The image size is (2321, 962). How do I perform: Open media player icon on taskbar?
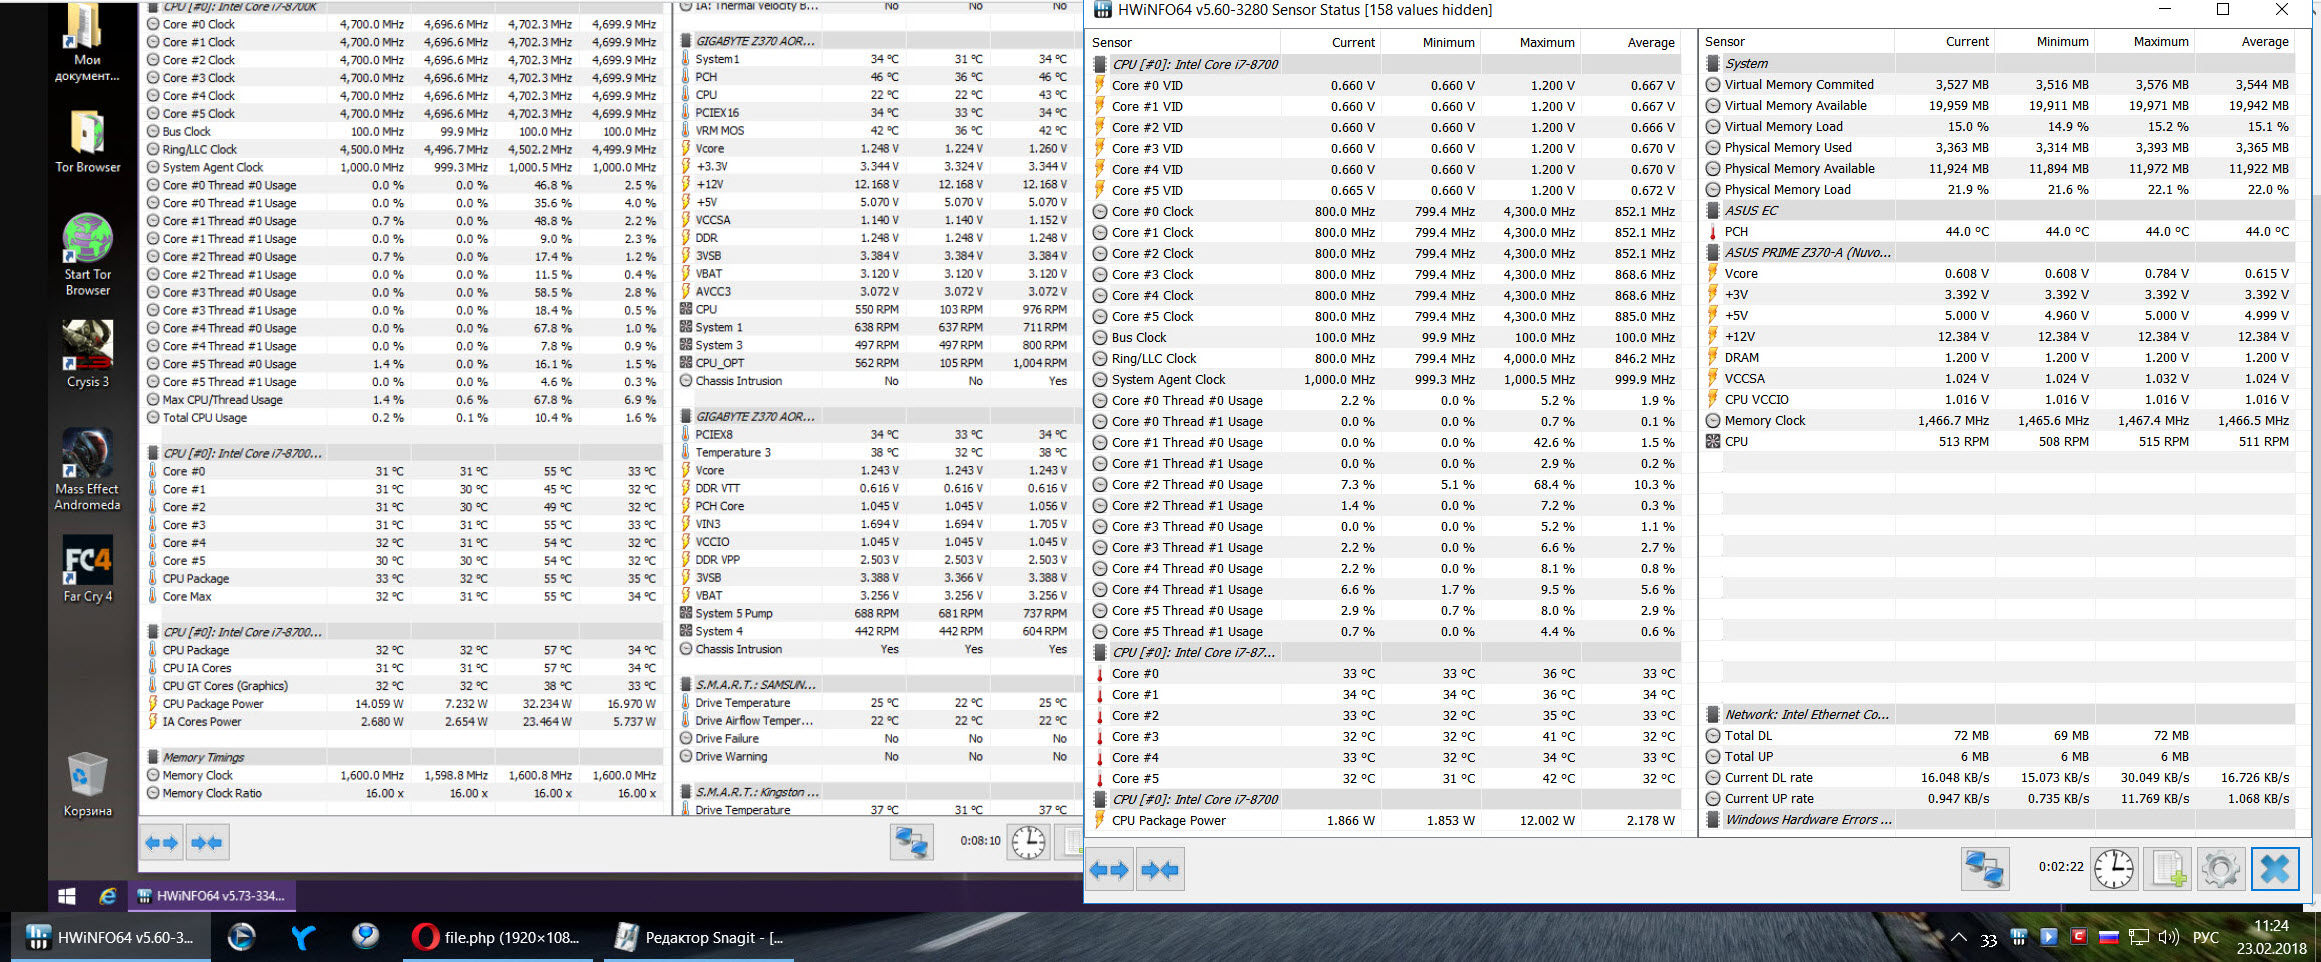click(x=241, y=937)
